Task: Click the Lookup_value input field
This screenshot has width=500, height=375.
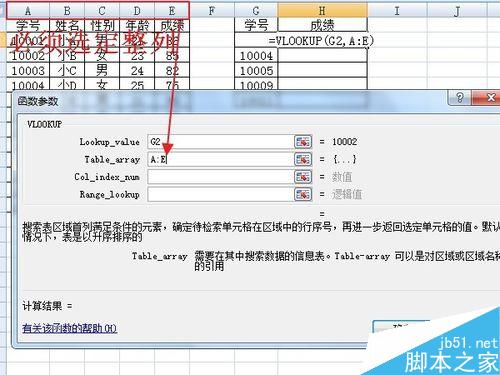Action: pyautogui.click(x=220, y=142)
